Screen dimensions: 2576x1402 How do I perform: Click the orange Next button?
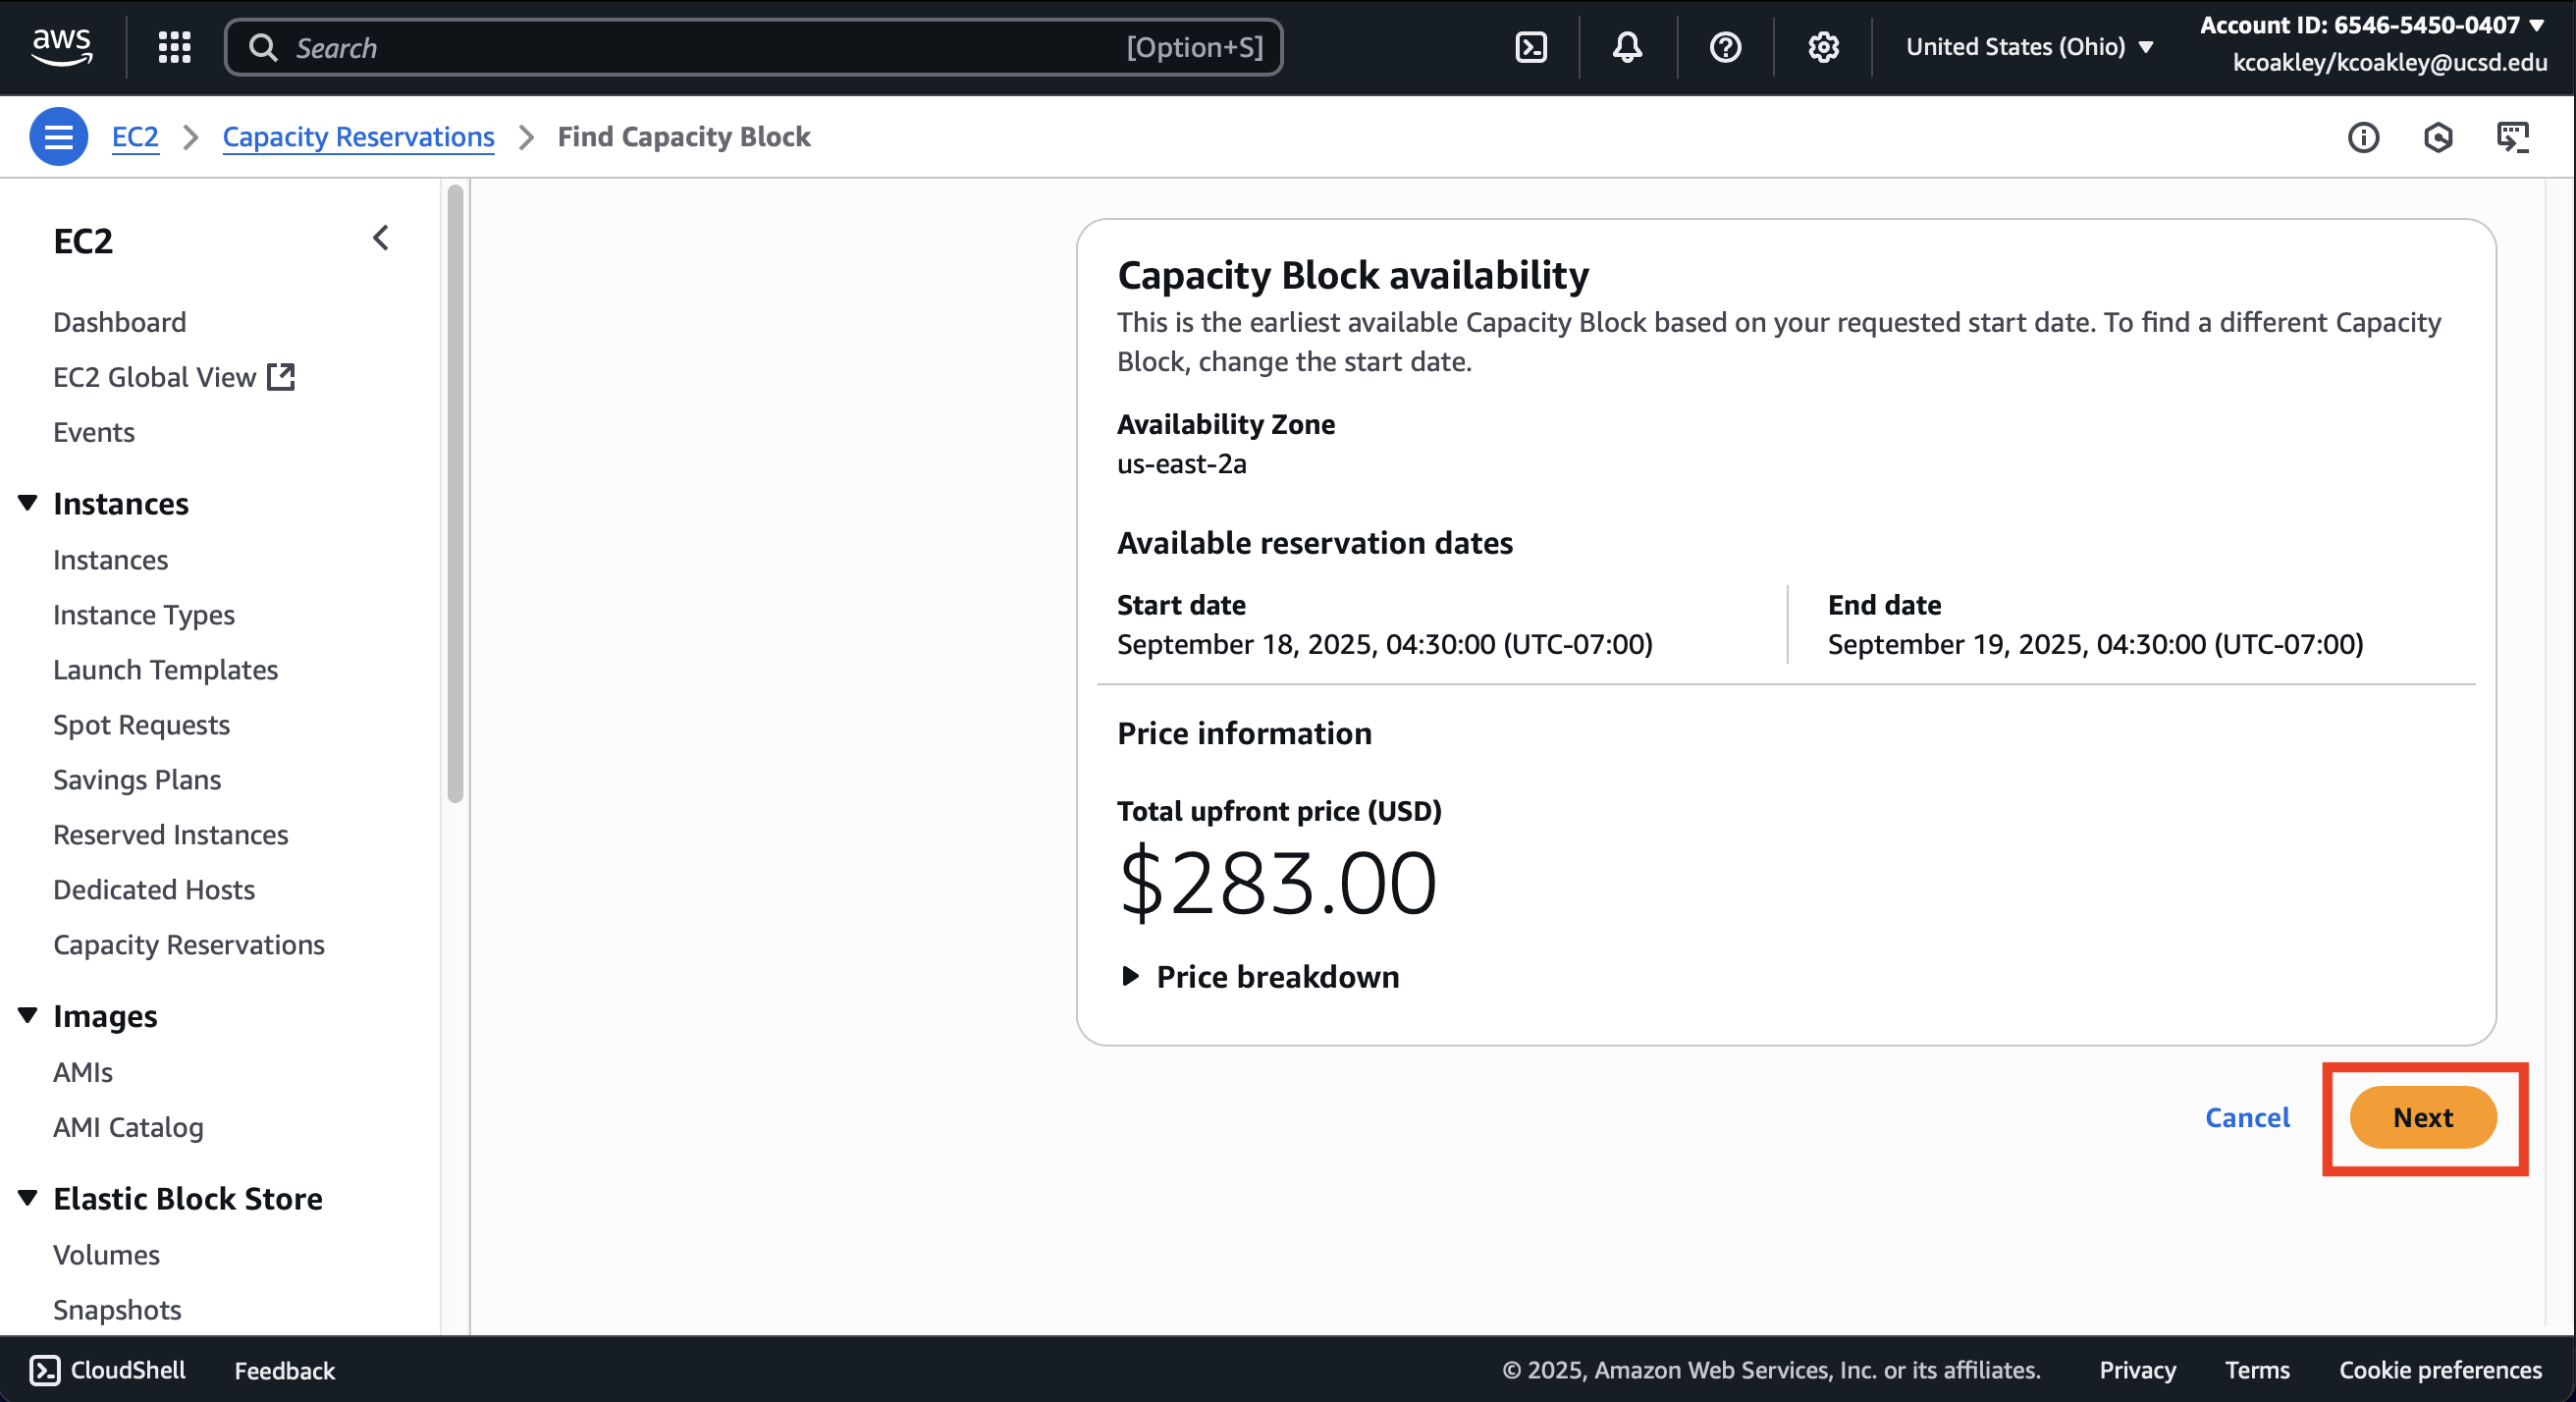pyautogui.click(x=2422, y=1118)
